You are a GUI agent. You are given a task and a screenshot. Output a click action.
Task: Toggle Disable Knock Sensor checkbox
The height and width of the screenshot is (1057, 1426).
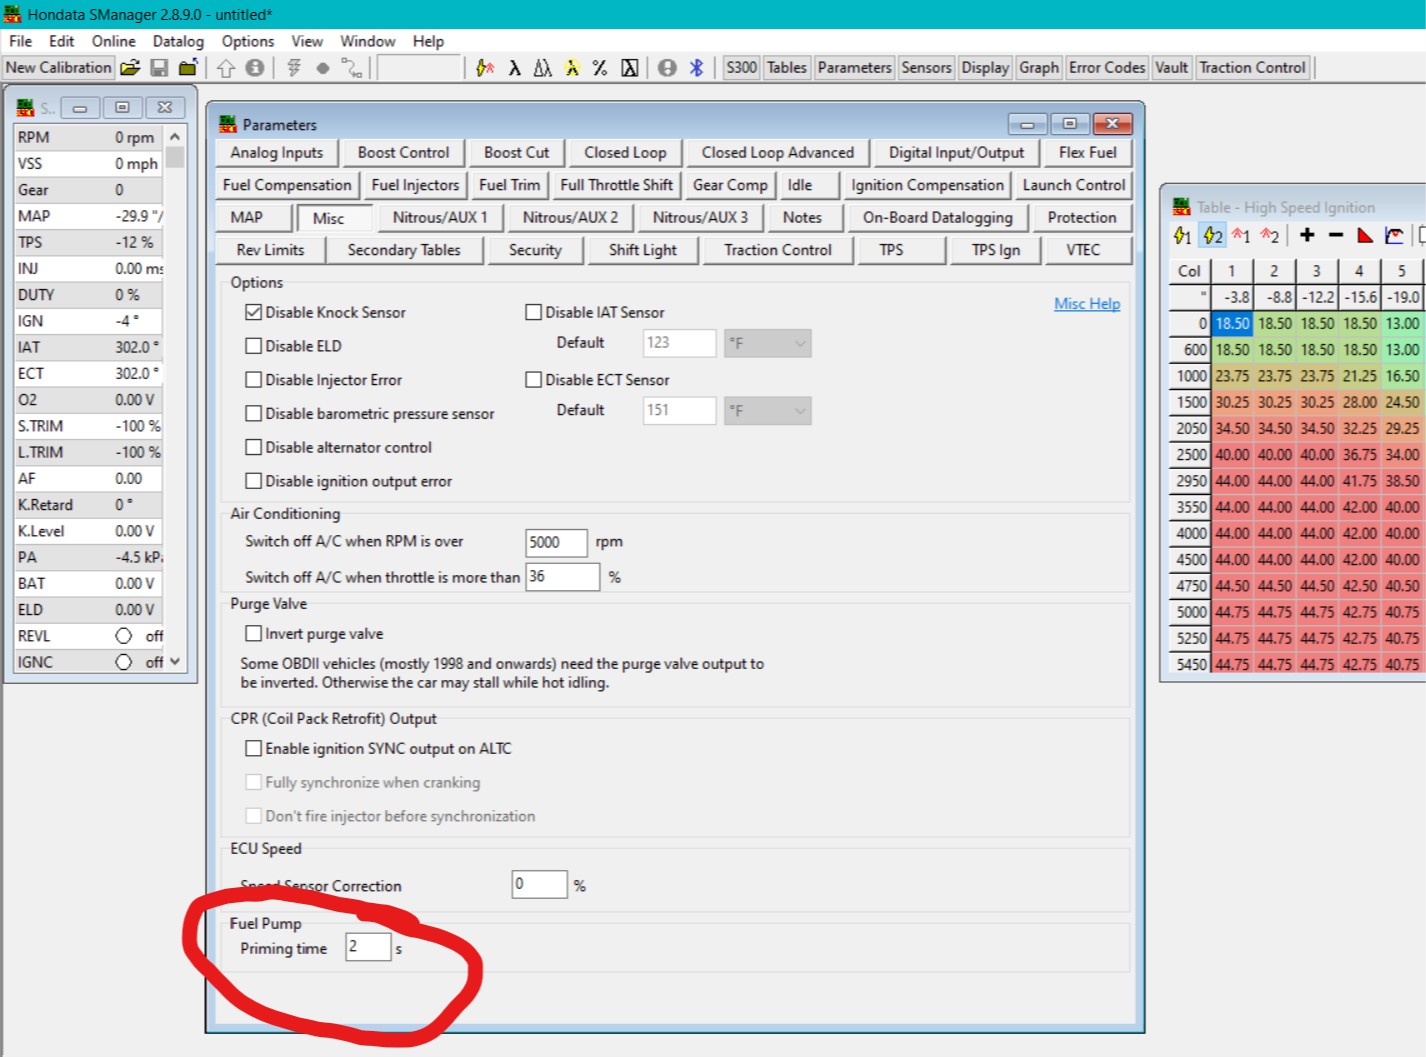point(254,312)
